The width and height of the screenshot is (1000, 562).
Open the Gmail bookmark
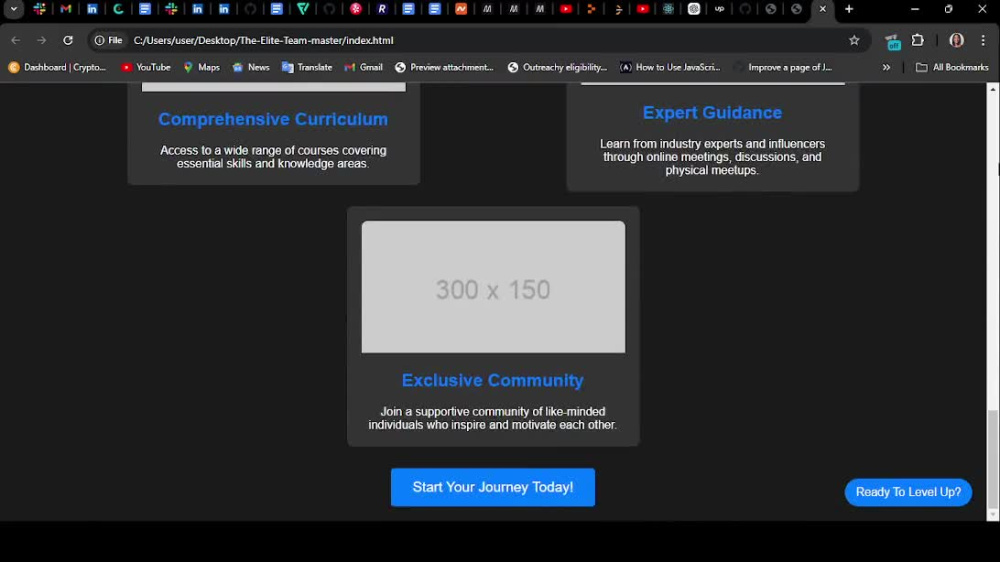(363, 67)
